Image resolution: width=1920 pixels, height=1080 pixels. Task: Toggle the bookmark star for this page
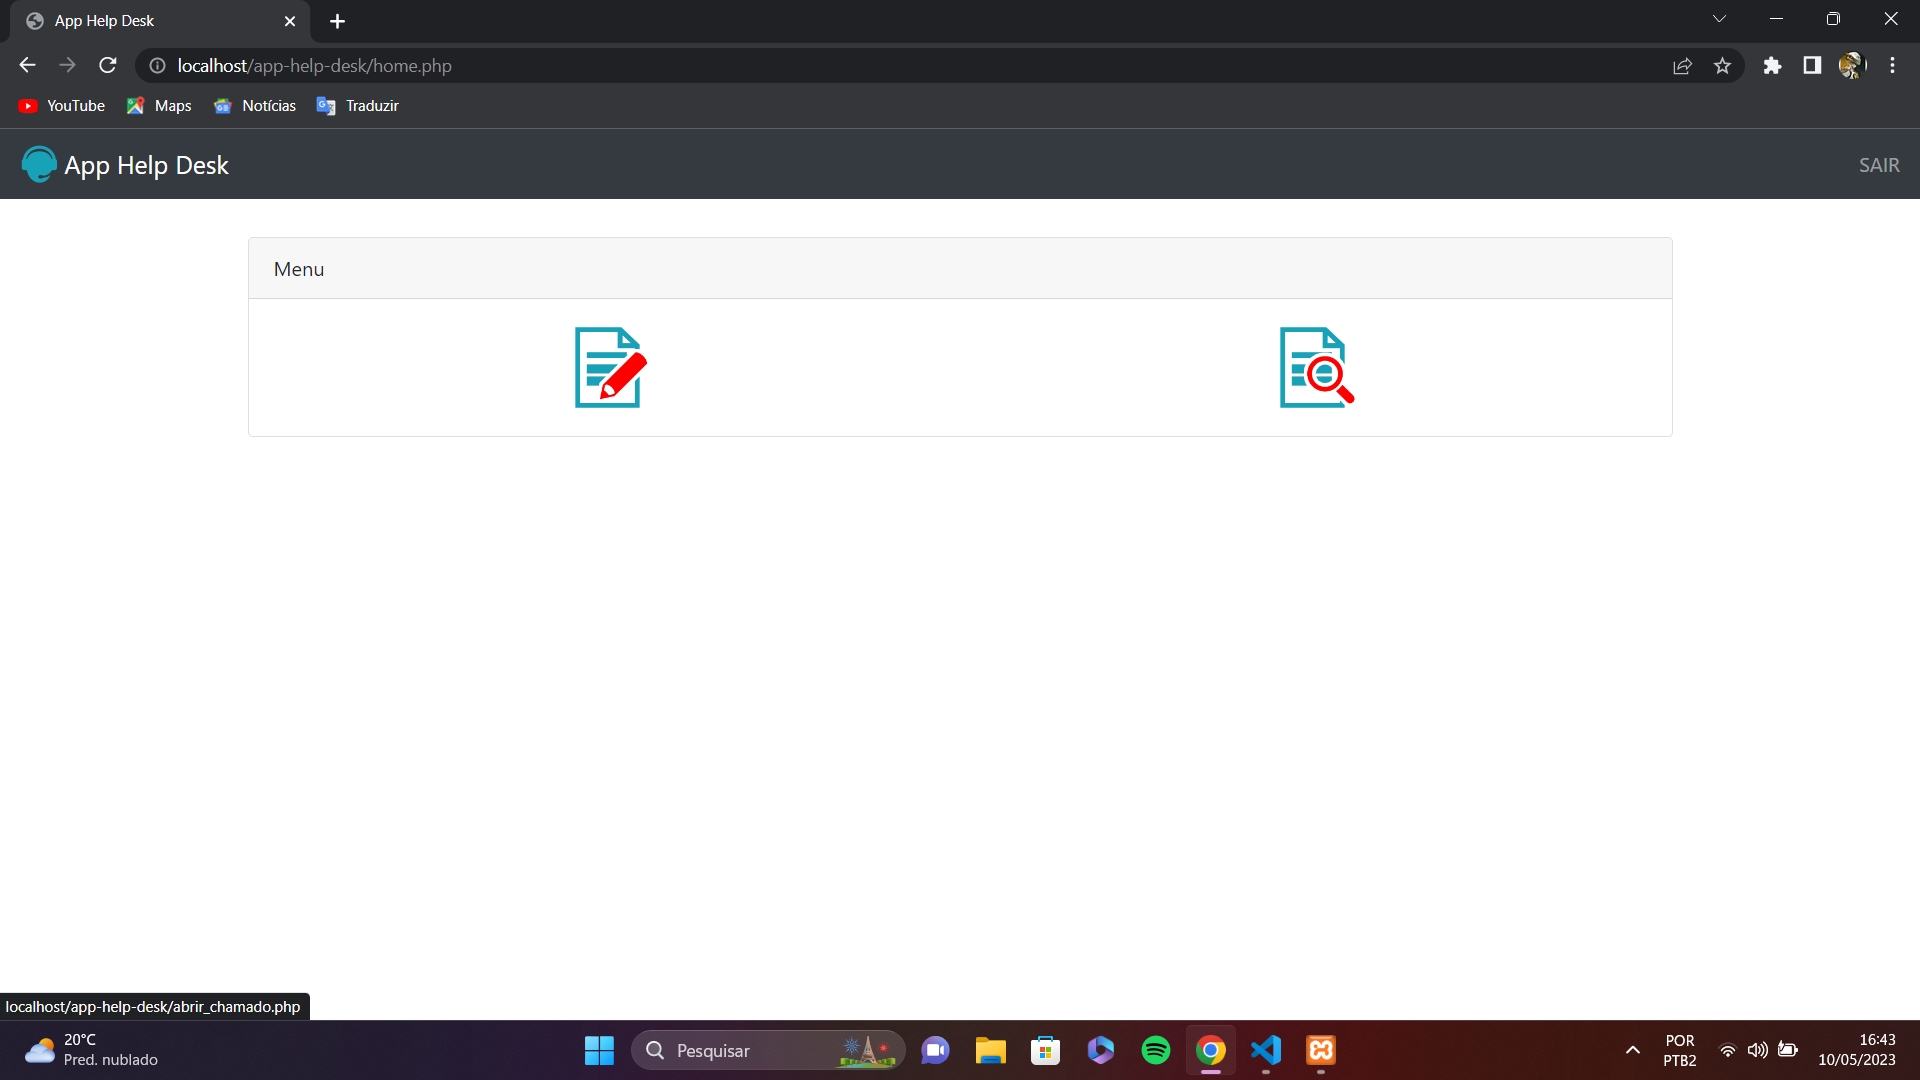(1723, 65)
